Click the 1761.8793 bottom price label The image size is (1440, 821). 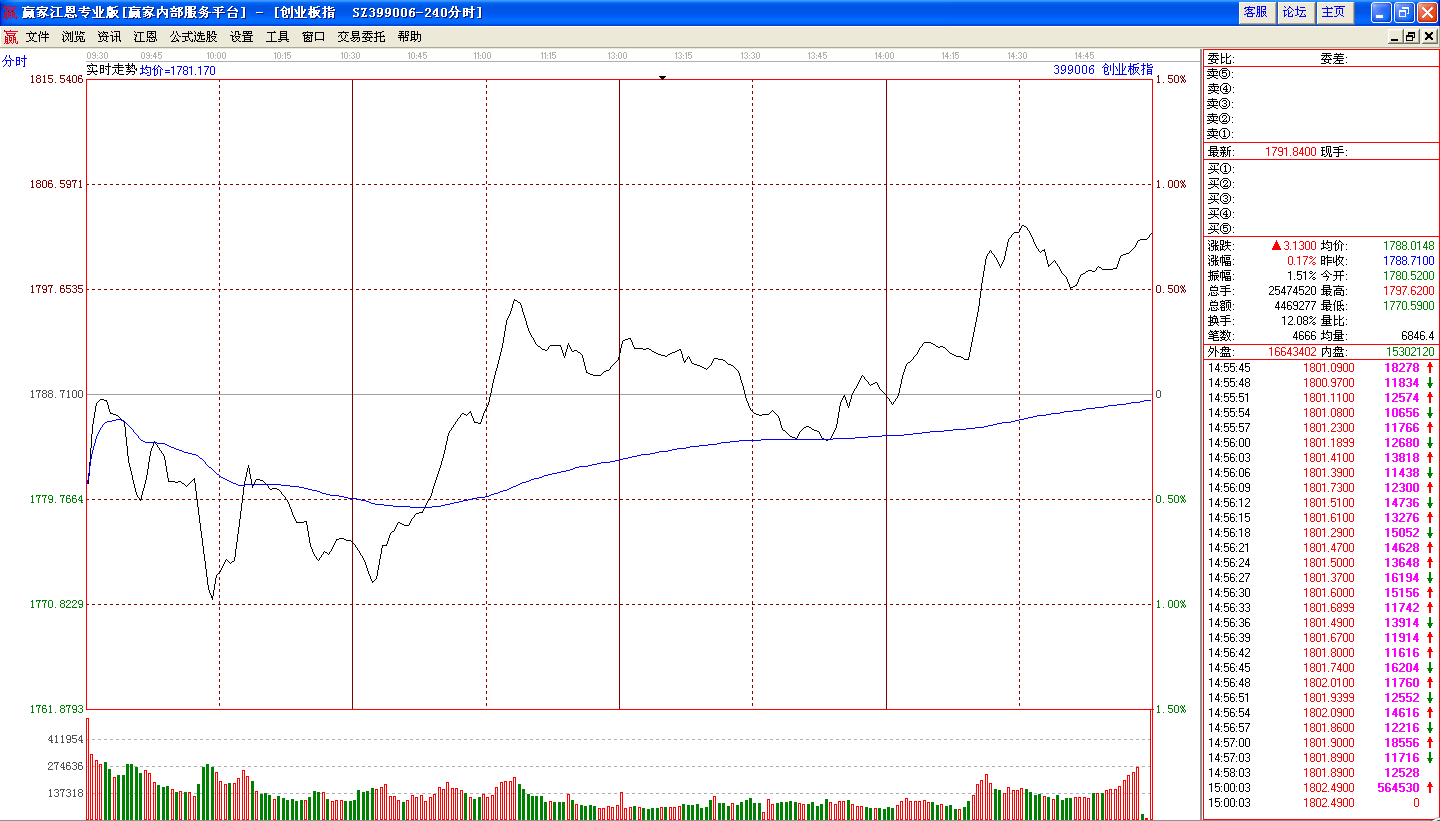click(56, 709)
